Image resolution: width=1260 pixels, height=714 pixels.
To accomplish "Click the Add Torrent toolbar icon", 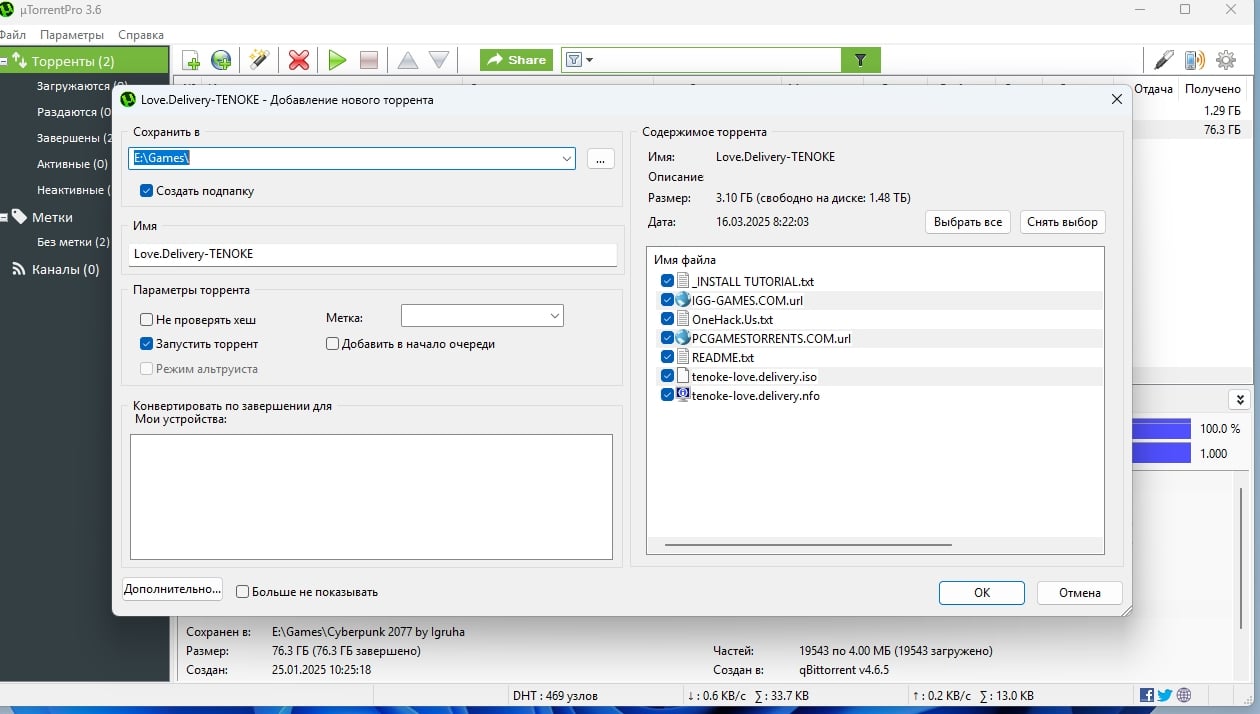I will tap(191, 60).
